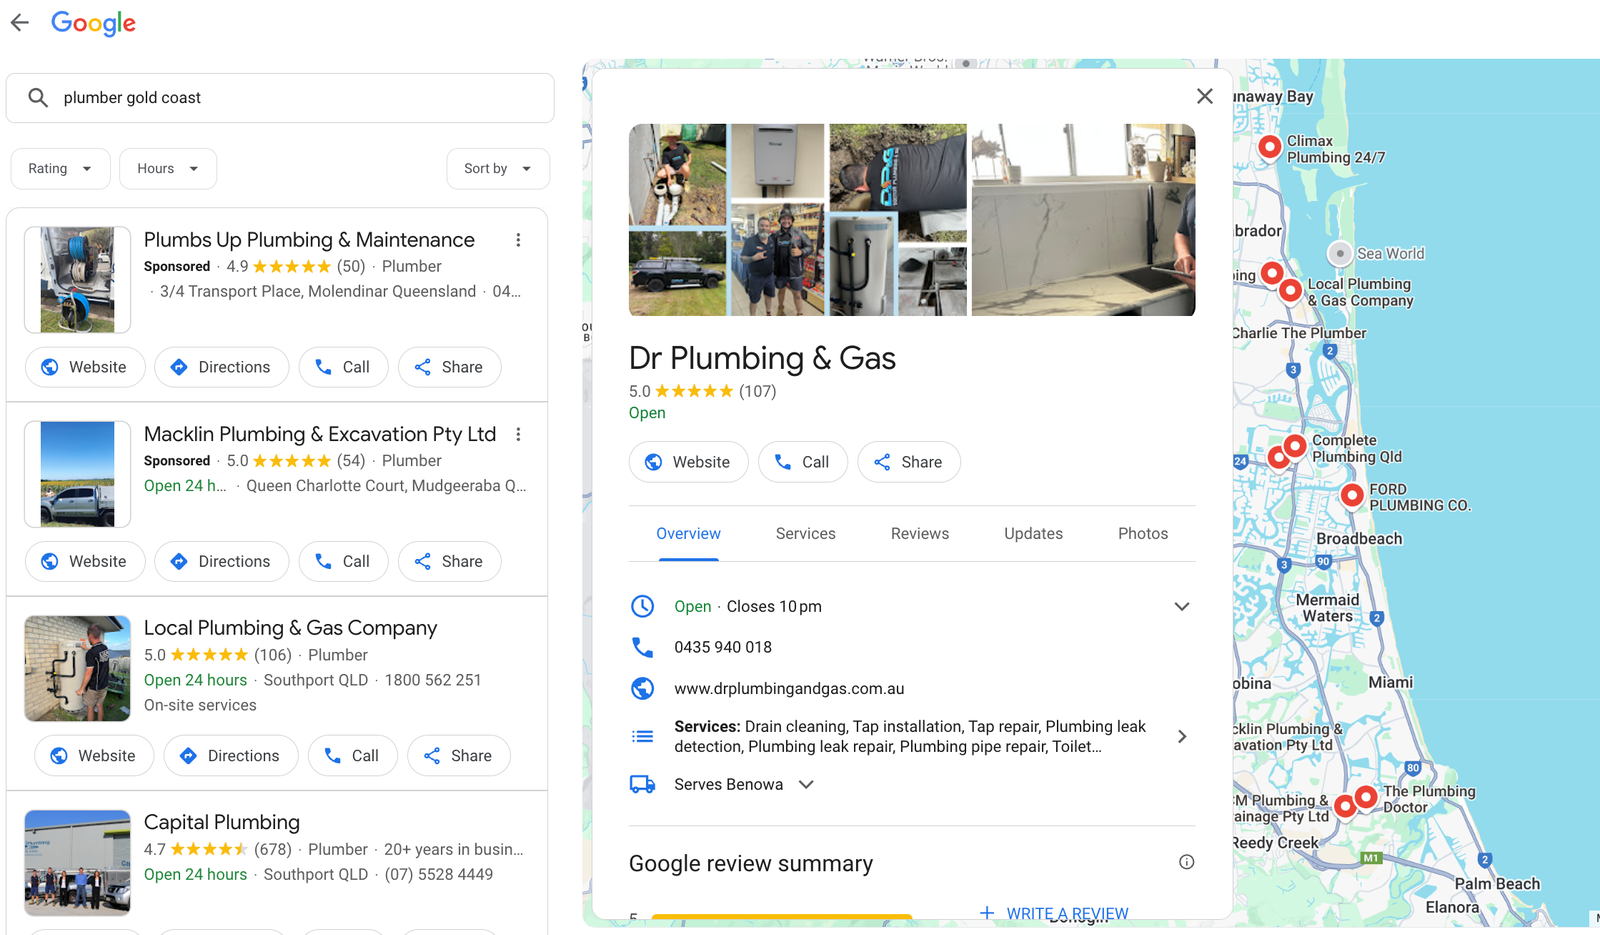This screenshot has height=935, width=1600.
Task: Share Local Plumbing & Gas listing
Action: click(458, 755)
